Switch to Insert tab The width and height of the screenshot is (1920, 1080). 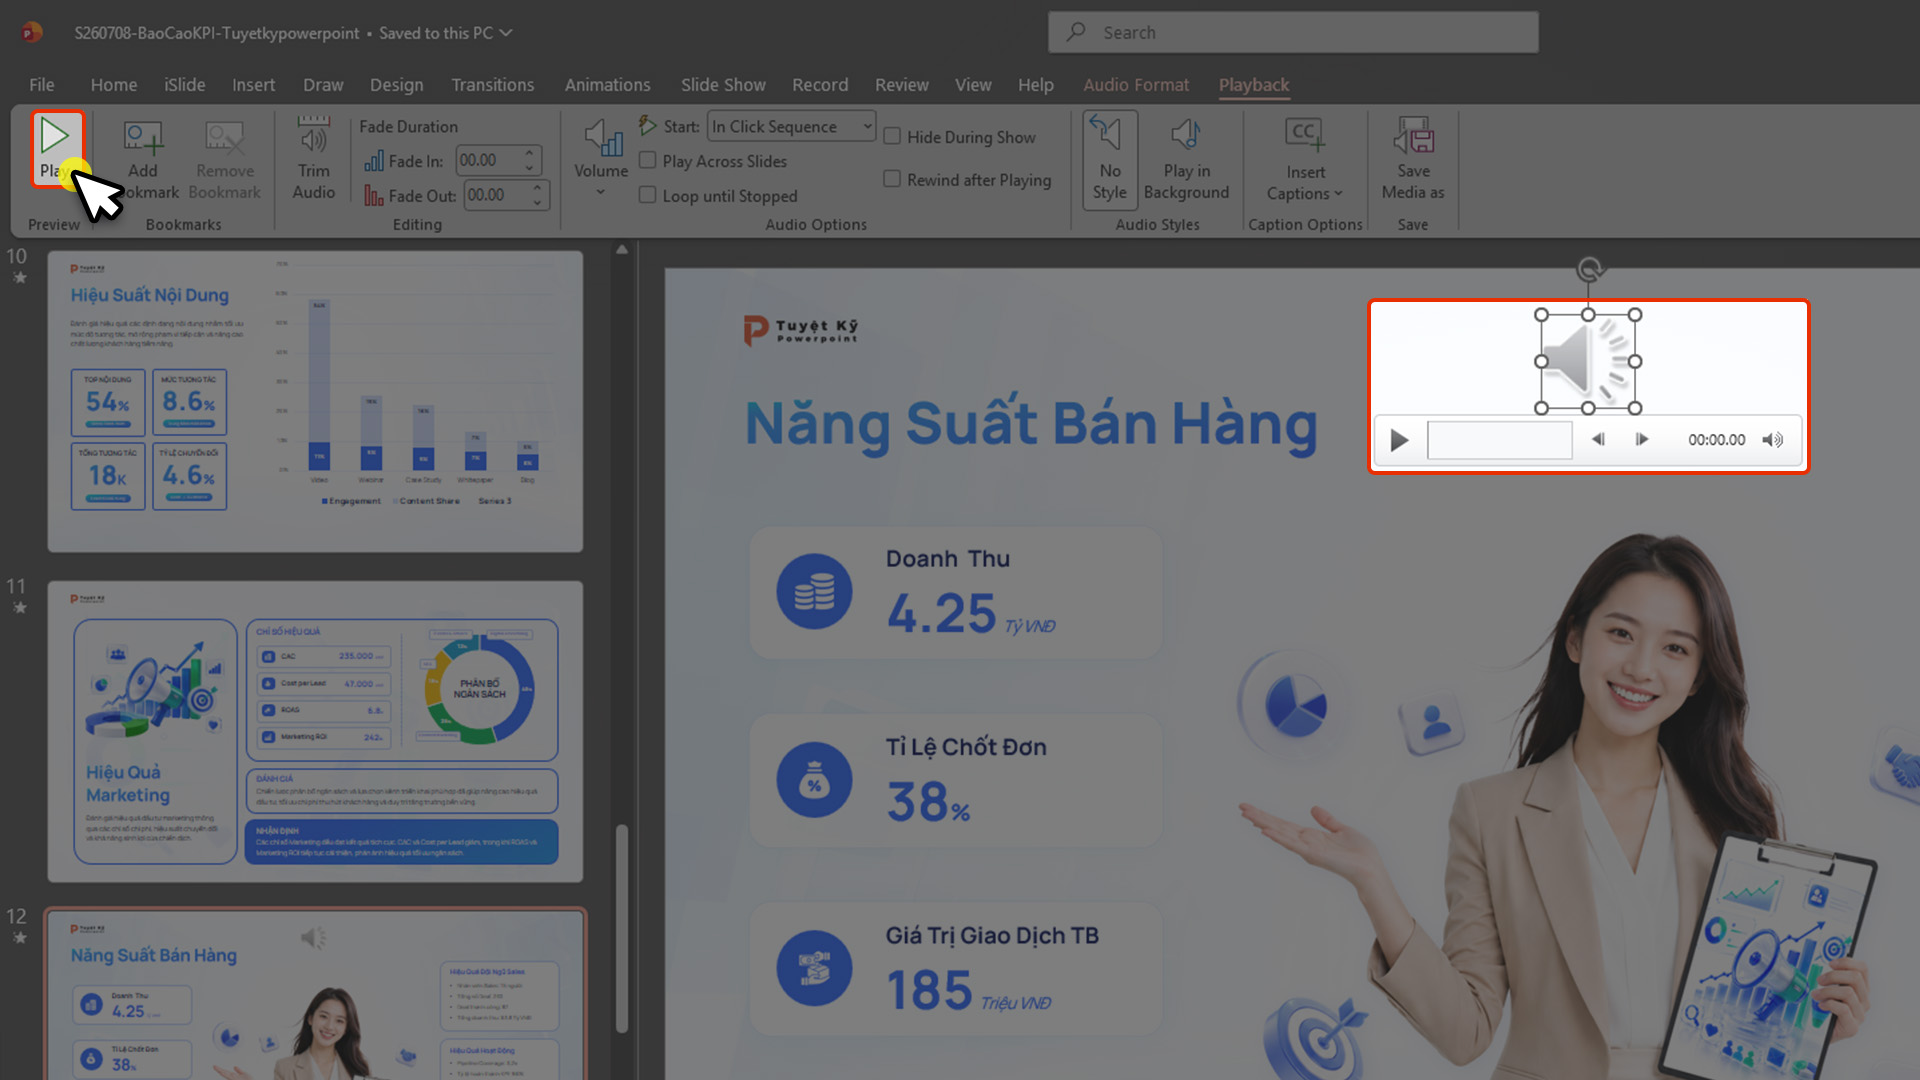pyautogui.click(x=254, y=85)
